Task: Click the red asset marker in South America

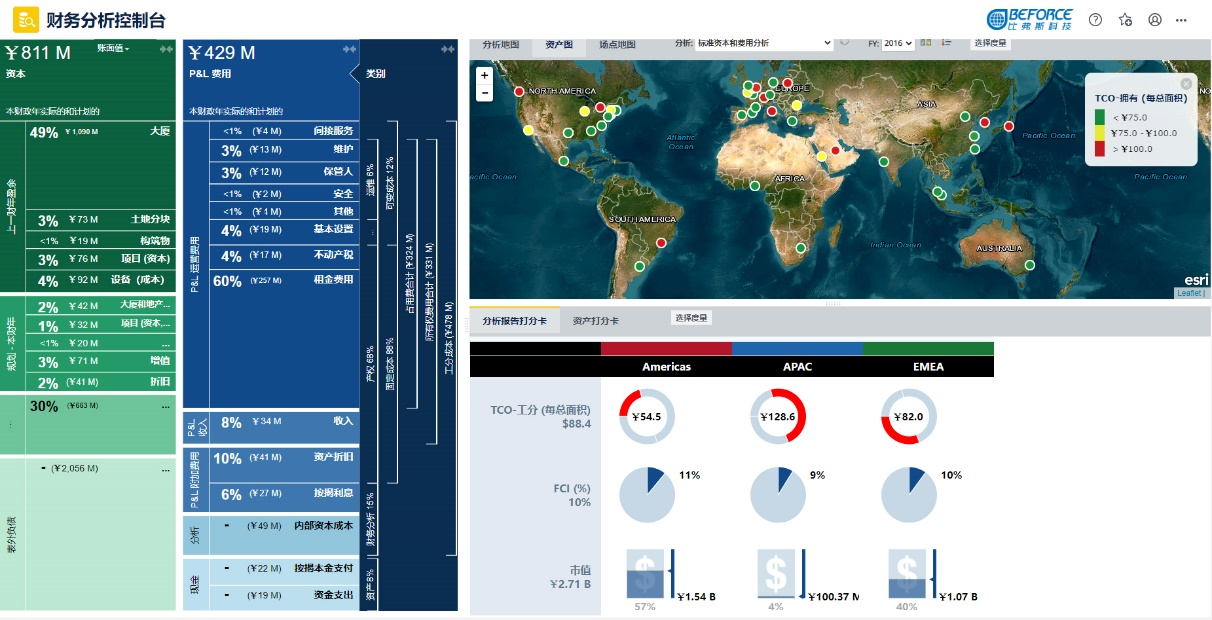Action: coord(661,243)
